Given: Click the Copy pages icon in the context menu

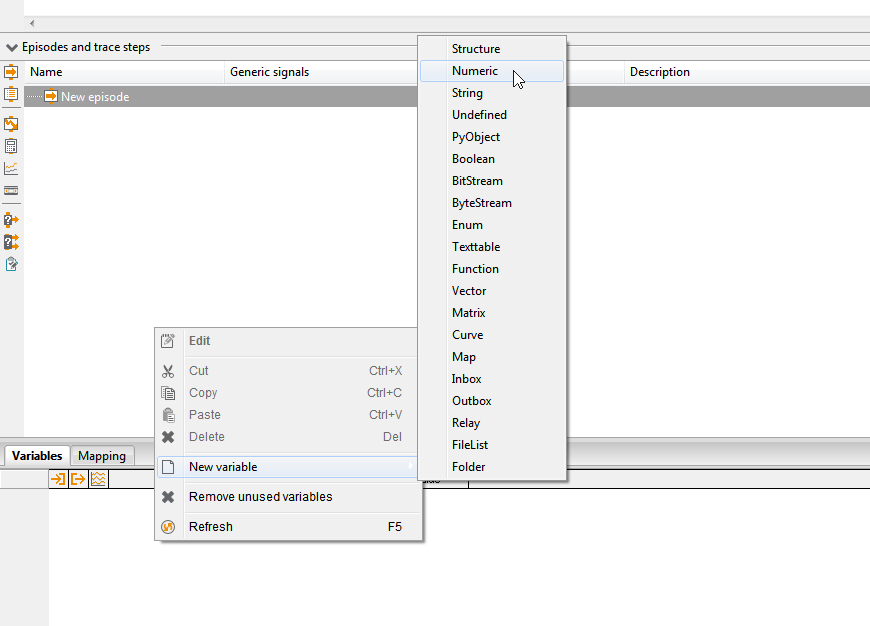Looking at the screenshot, I should [168, 393].
